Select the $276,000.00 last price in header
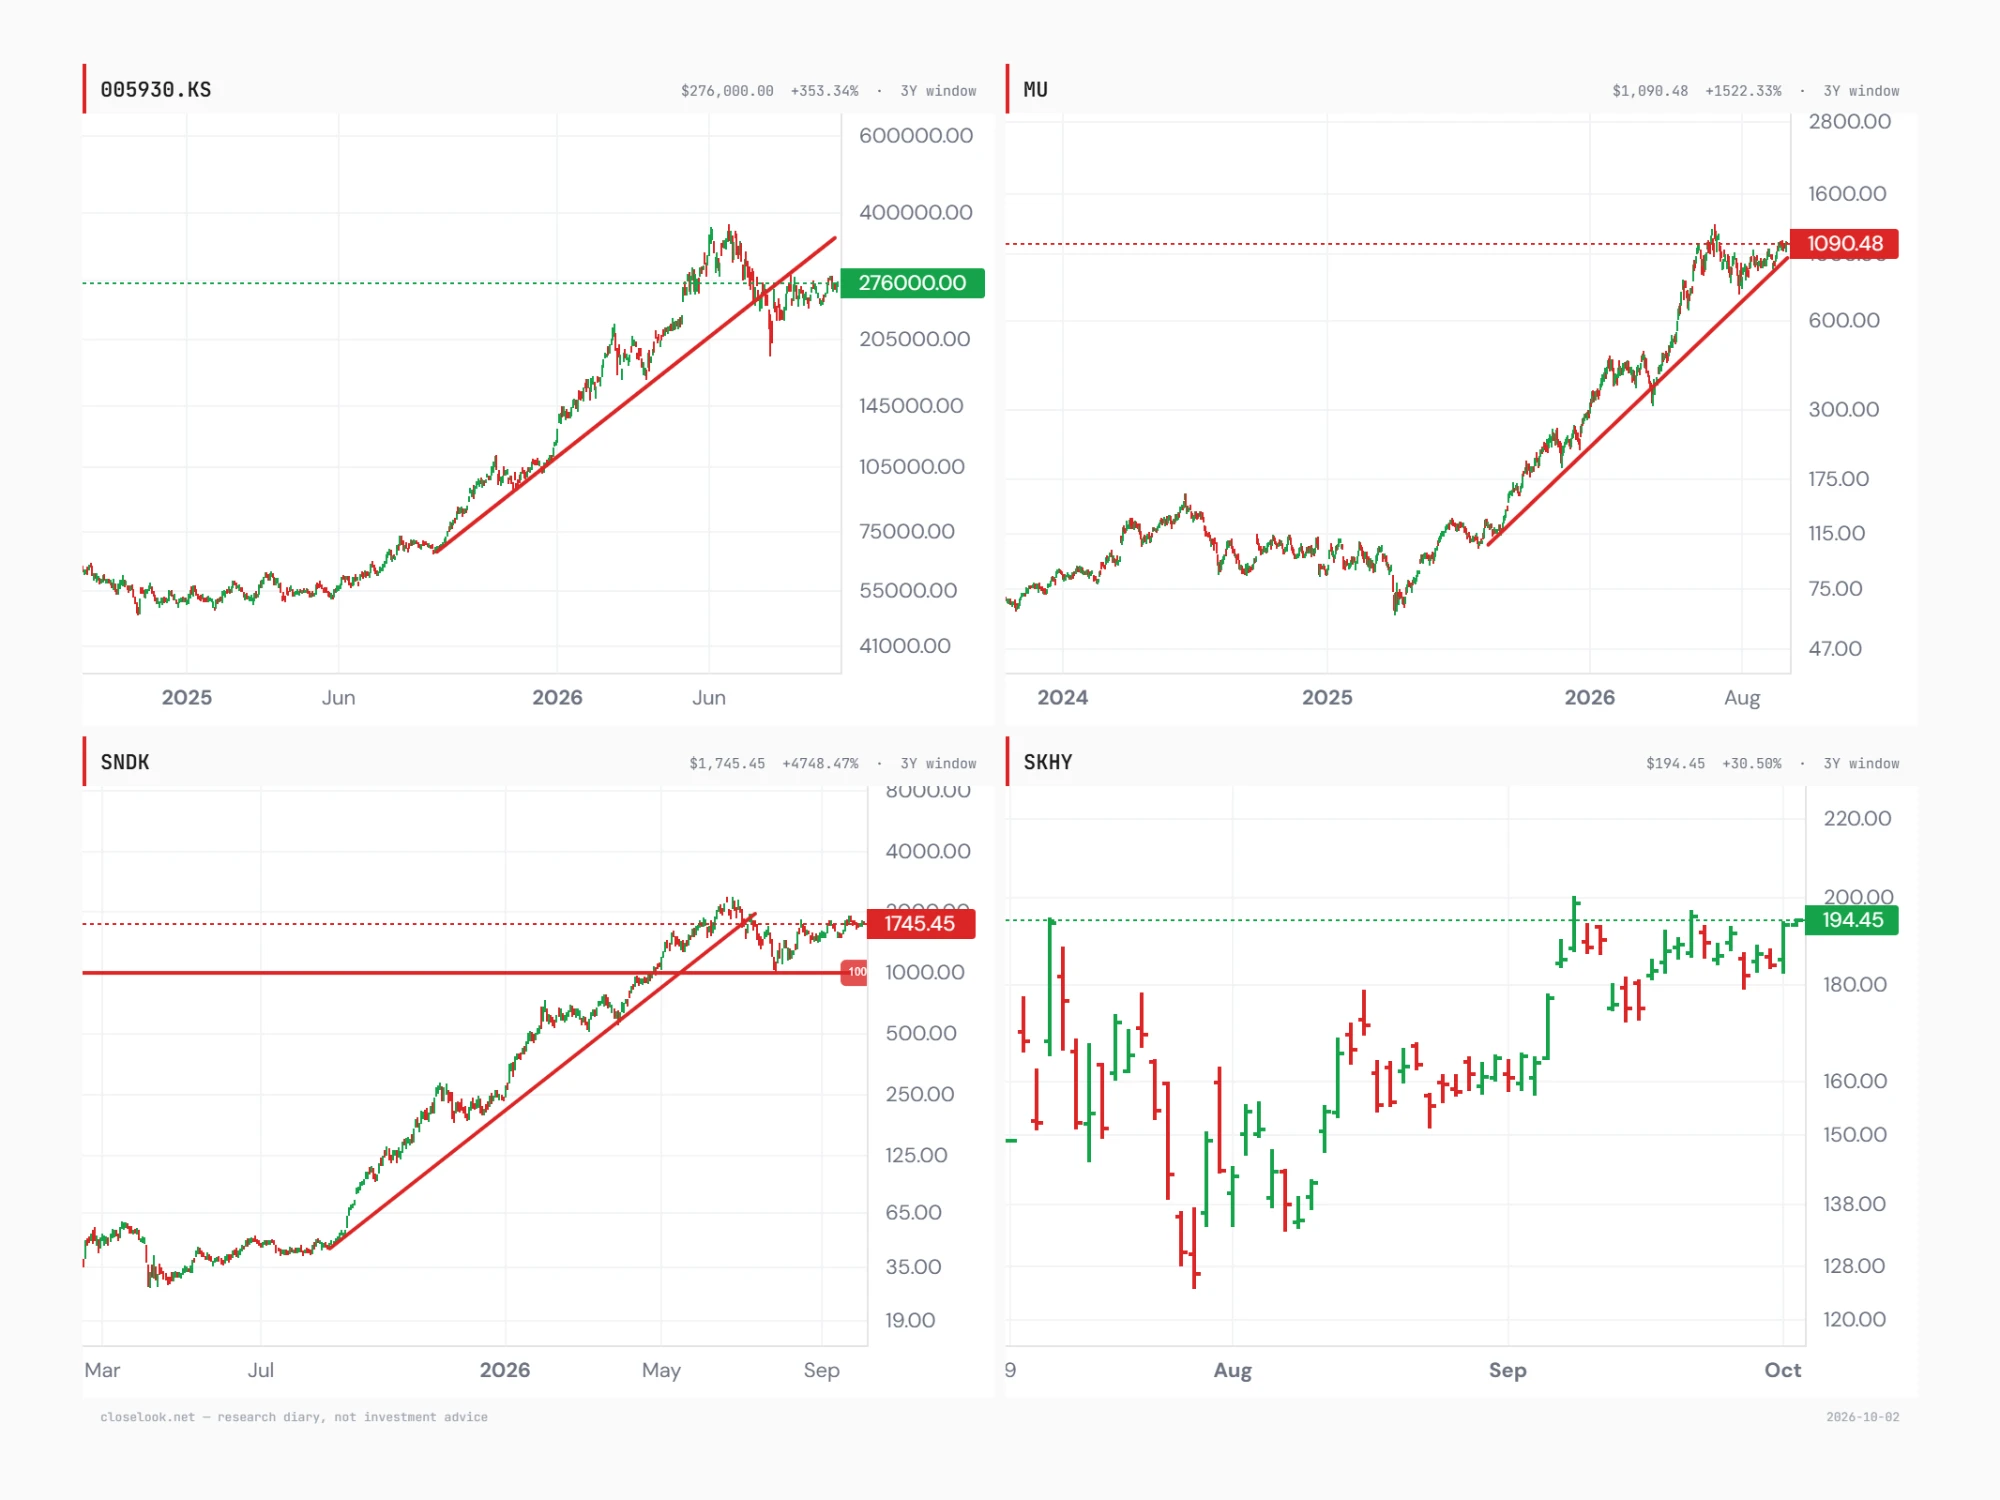This screenshot has width=2000, height=1500. click(727, 91)
